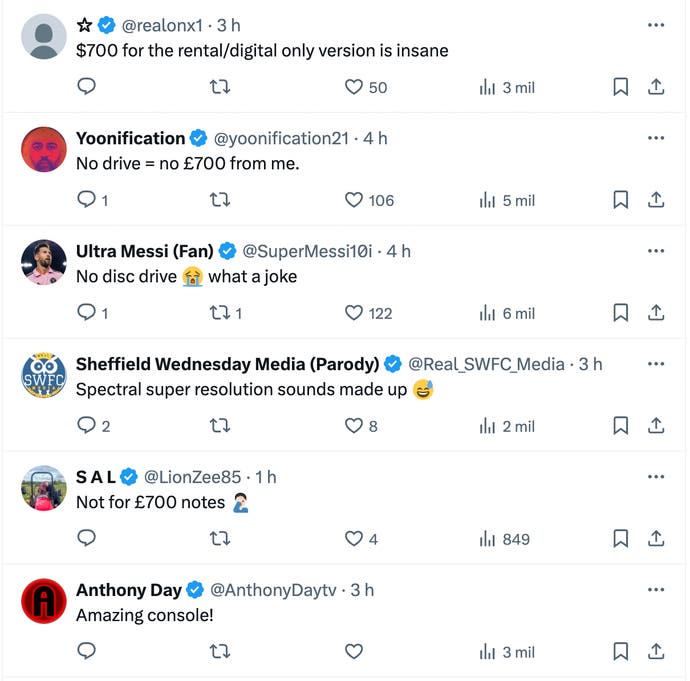Image resolution: width=690 pixels, height=681 pixels.
Task: Click Ultra Messi (Fan) profile avatar
Action: coord(44,262)
